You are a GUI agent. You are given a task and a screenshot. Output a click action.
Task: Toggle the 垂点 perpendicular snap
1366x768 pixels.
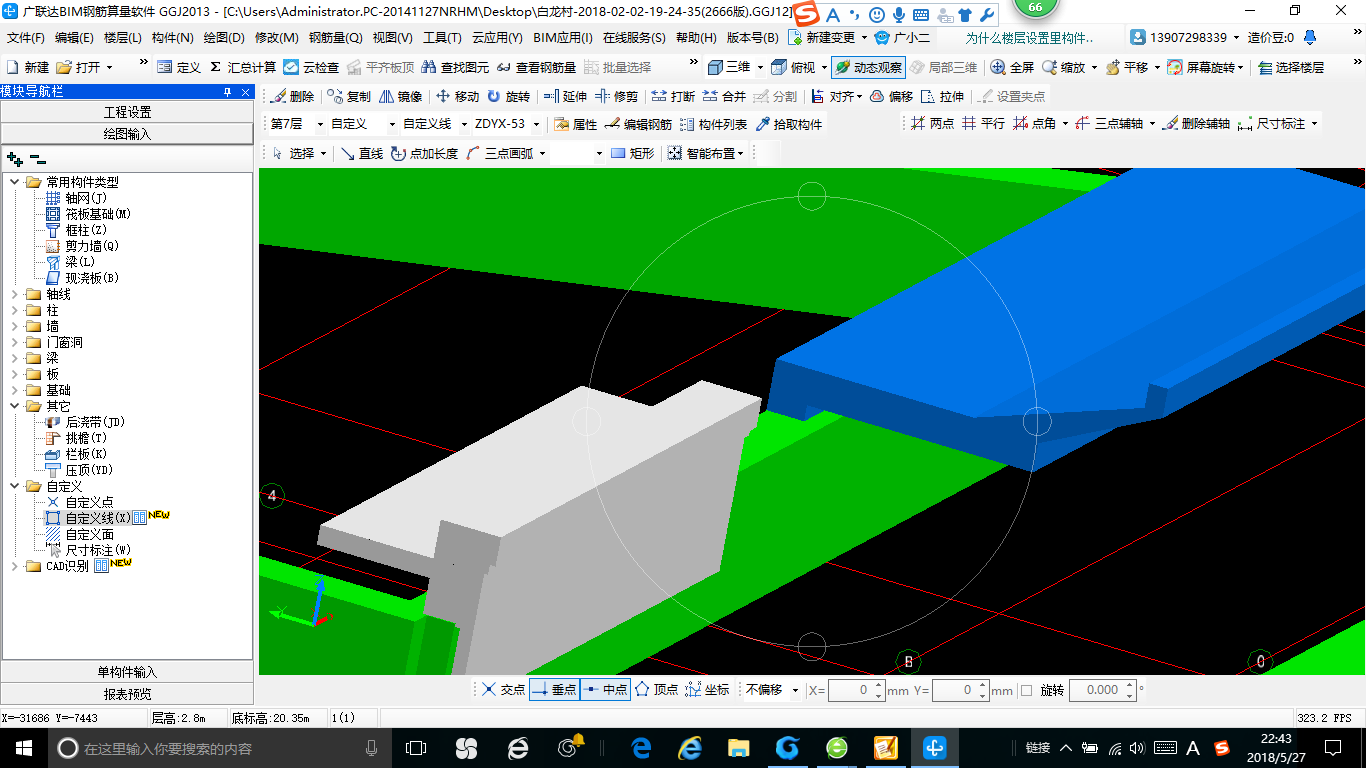[554, 690]
